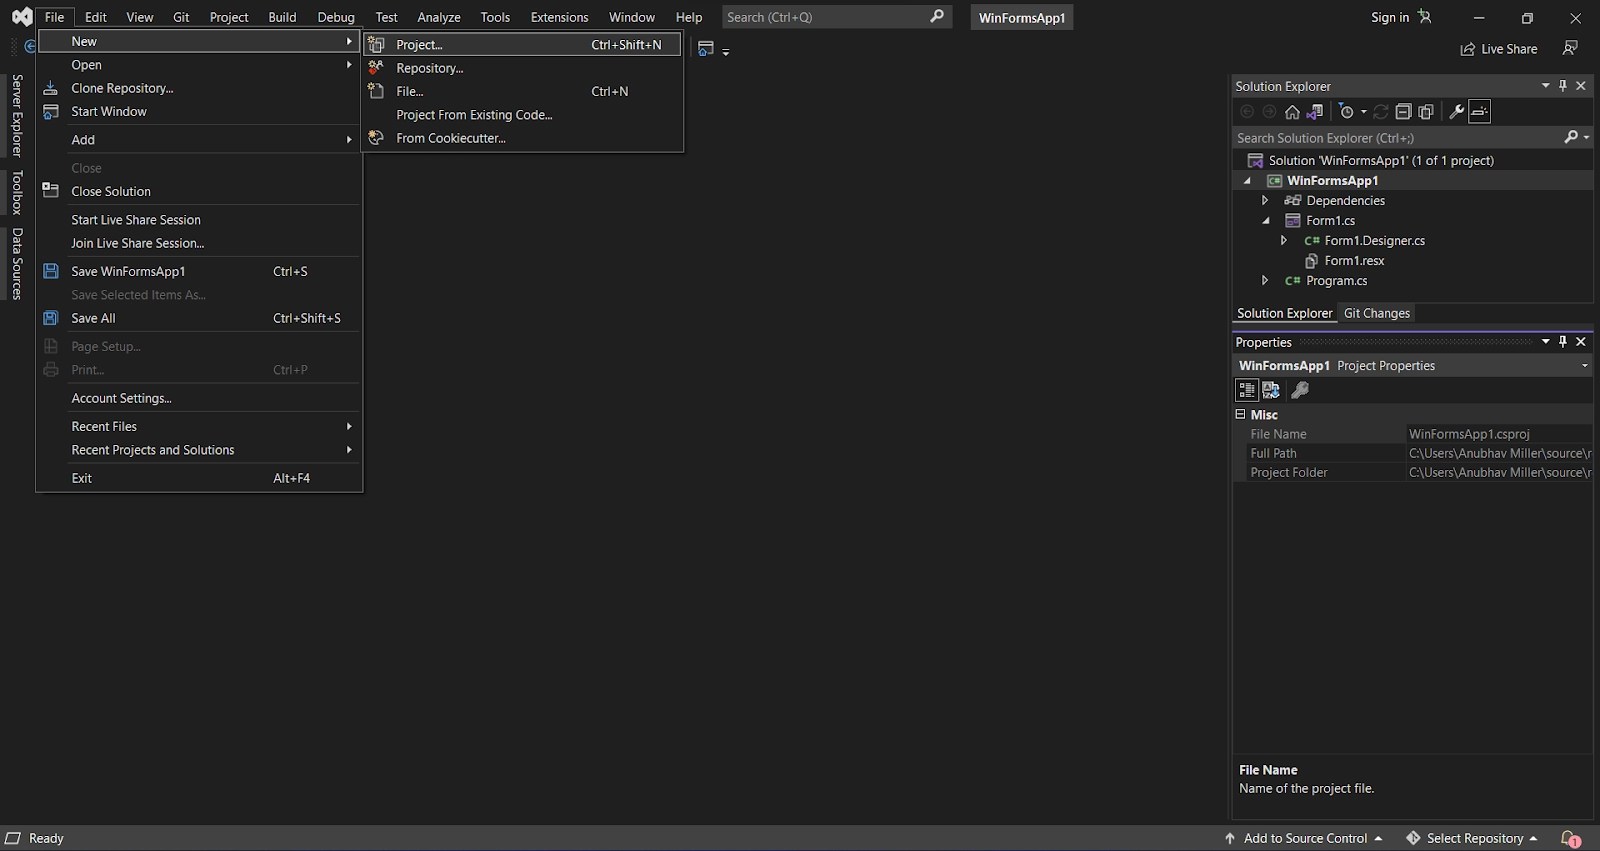Select Program.cs in Solution Explorer

pyautogui.click(x=1336, y=280)
